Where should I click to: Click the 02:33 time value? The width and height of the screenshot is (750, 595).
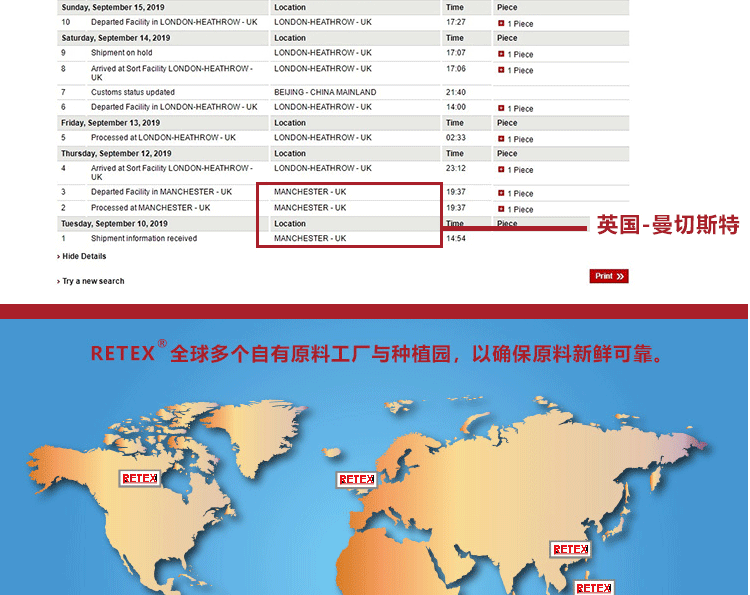tap(456, 138)
